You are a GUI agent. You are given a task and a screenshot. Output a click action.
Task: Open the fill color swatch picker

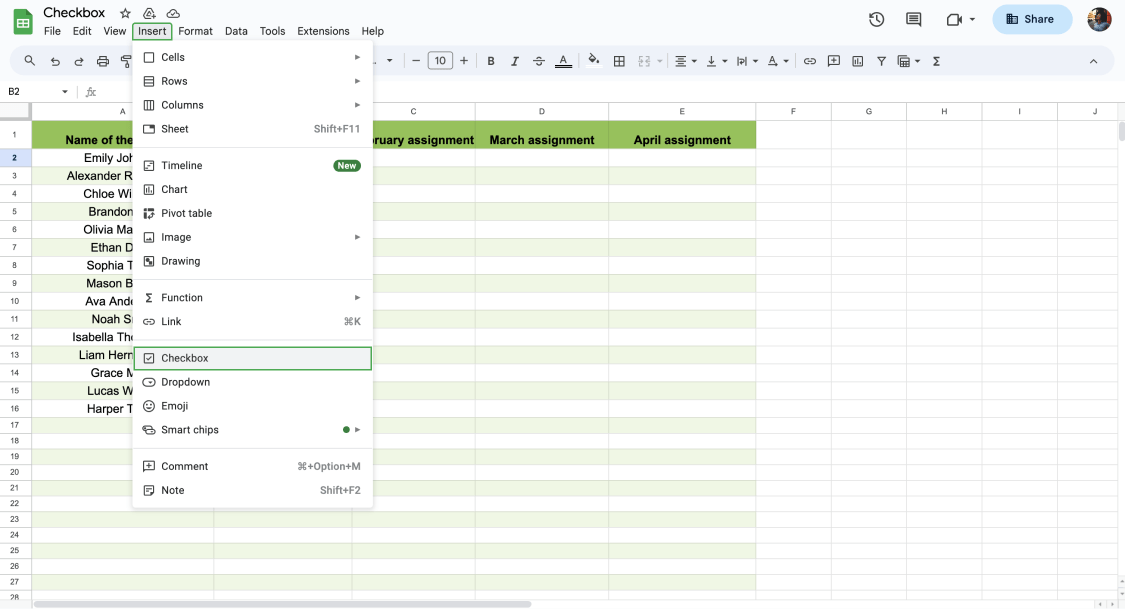pos(592,60)
